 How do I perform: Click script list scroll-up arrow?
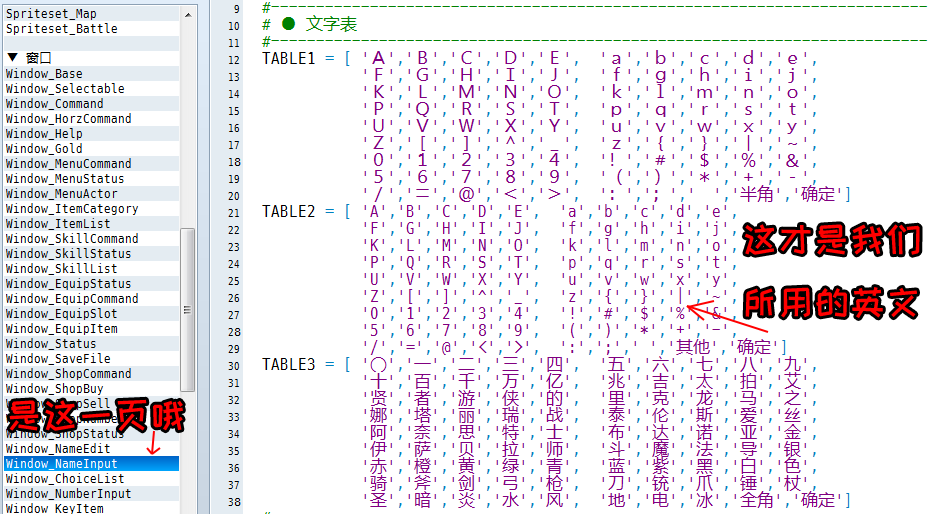point(188,14)
